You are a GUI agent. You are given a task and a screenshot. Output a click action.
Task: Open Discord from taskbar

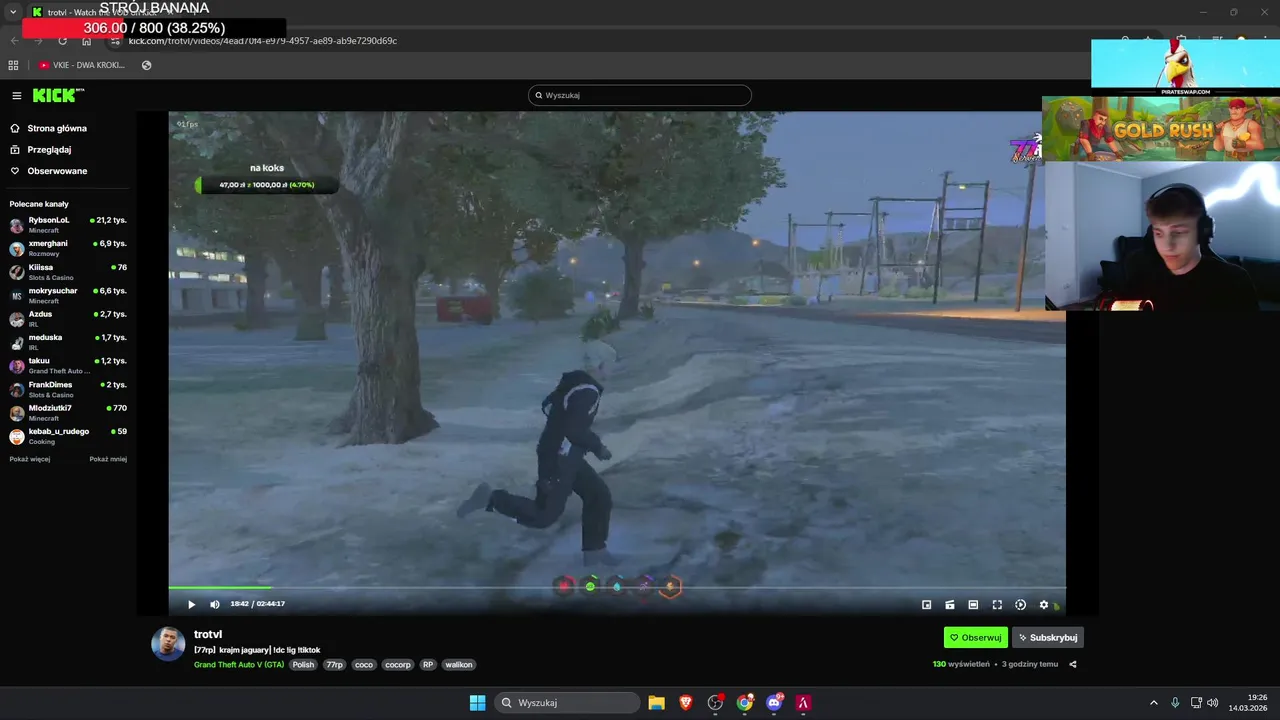774,703
